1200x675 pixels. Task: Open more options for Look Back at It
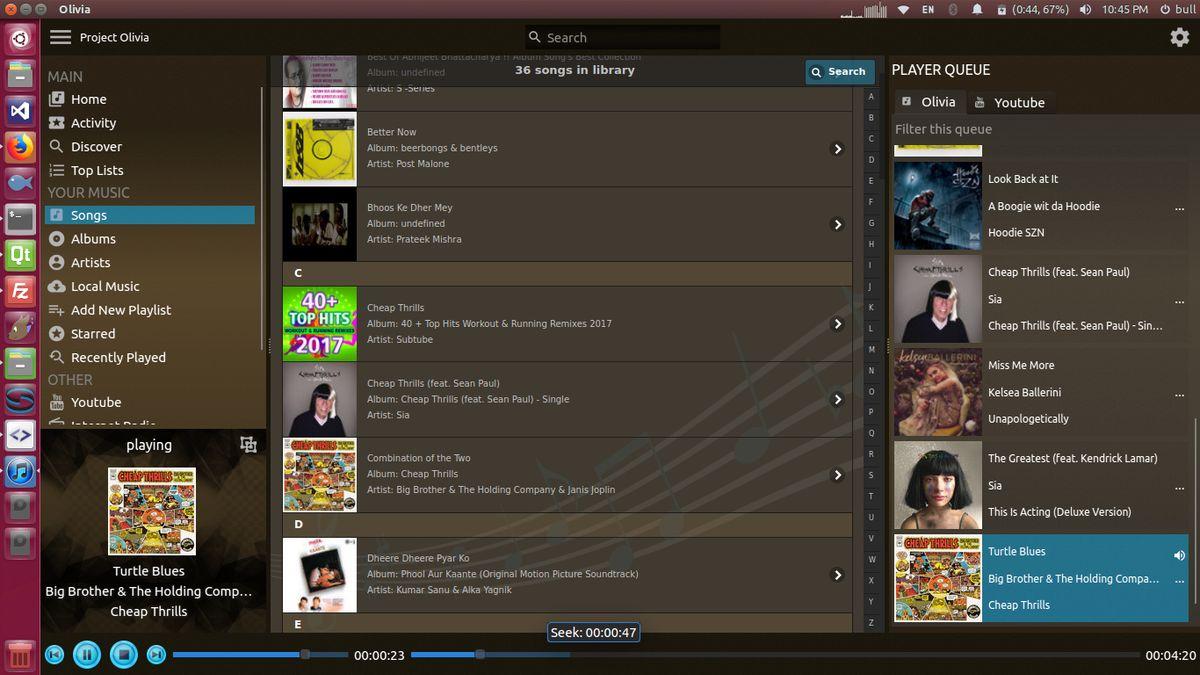(1180, 208)
